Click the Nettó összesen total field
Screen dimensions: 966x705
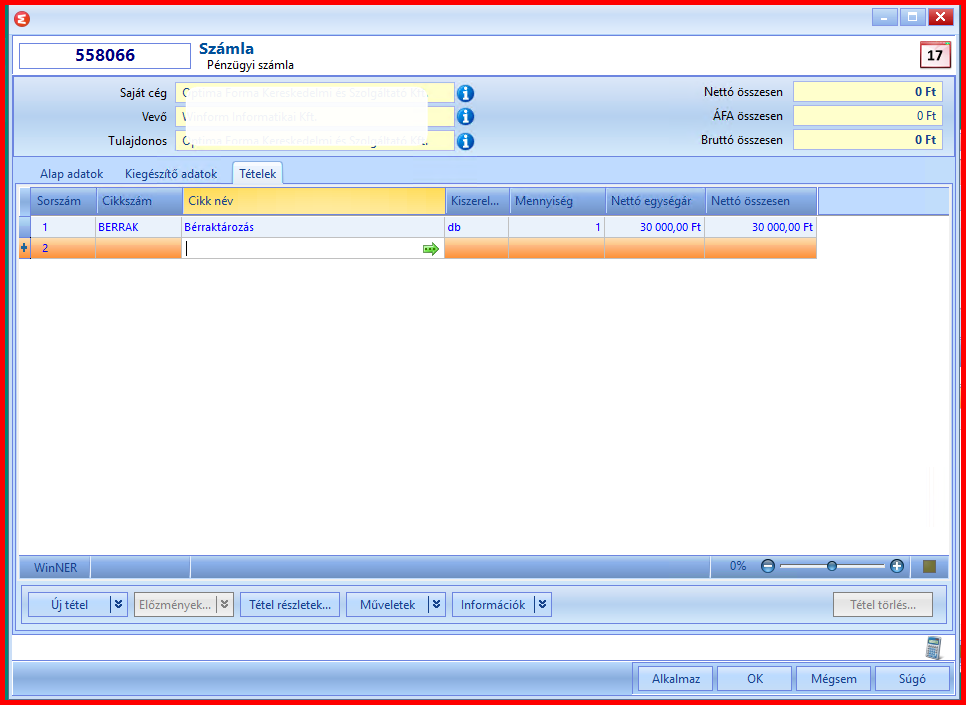(x=867, y=92)
